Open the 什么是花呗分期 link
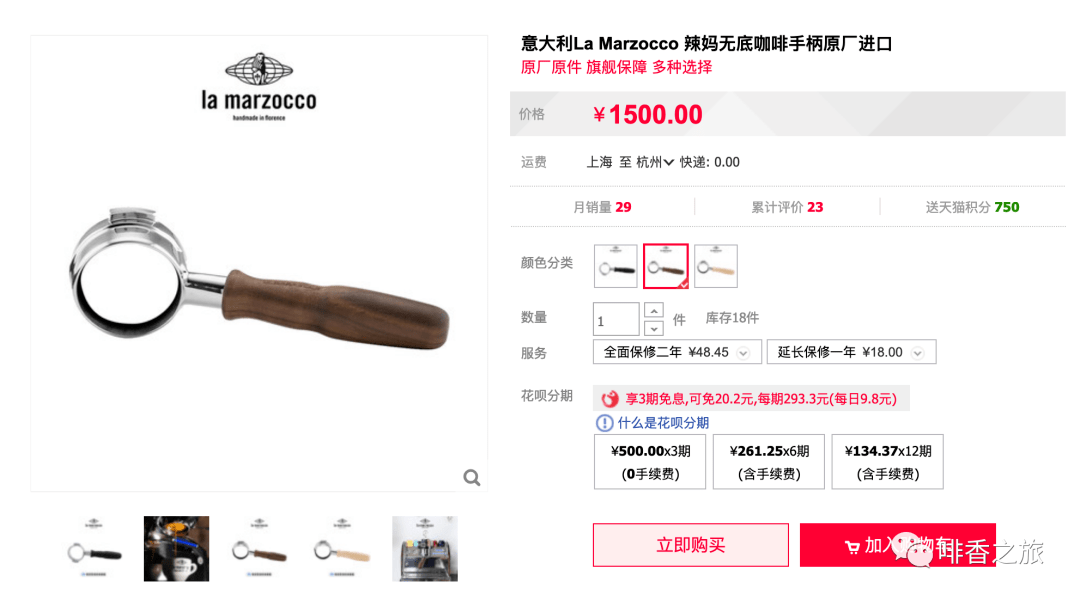 [x=663, y=423]
